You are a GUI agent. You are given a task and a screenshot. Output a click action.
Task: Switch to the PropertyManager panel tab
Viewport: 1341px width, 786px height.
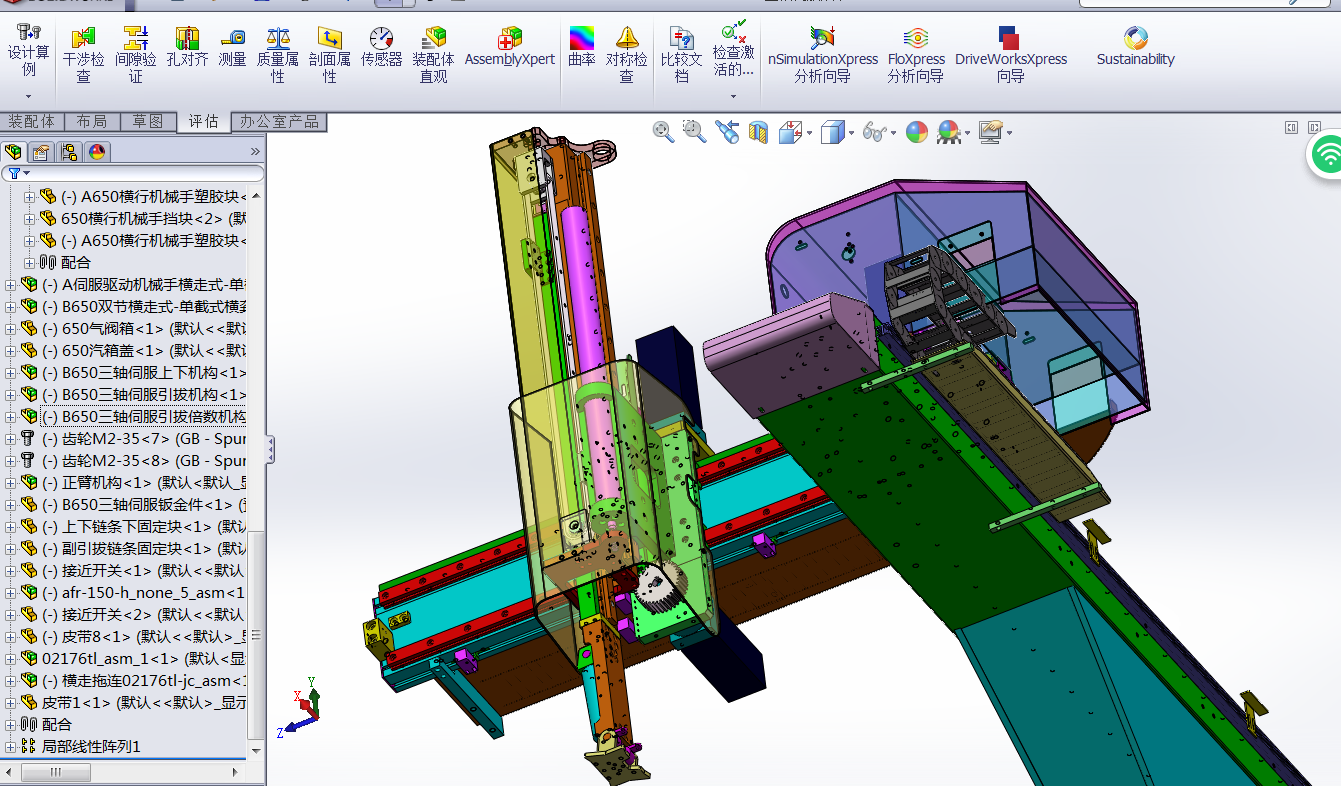[x=41, y=152]
